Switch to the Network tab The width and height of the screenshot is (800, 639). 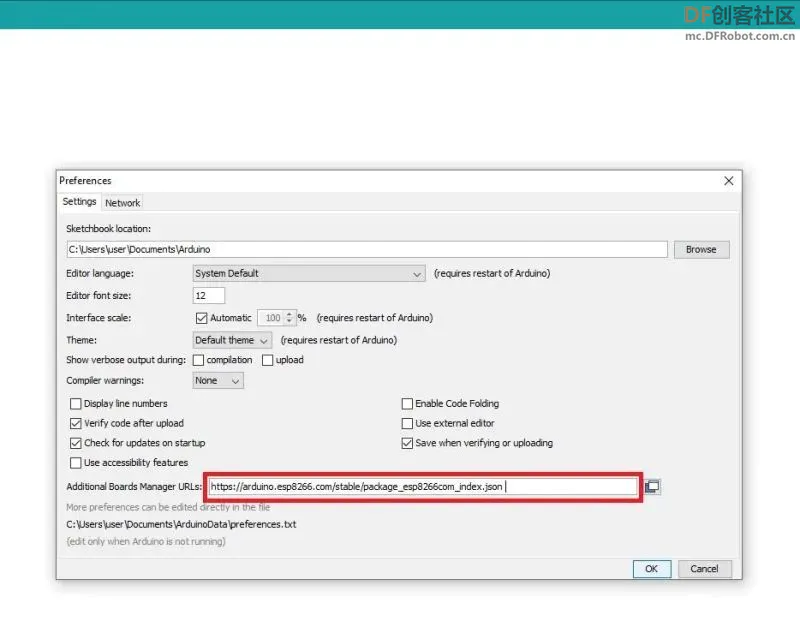[122, 203]
